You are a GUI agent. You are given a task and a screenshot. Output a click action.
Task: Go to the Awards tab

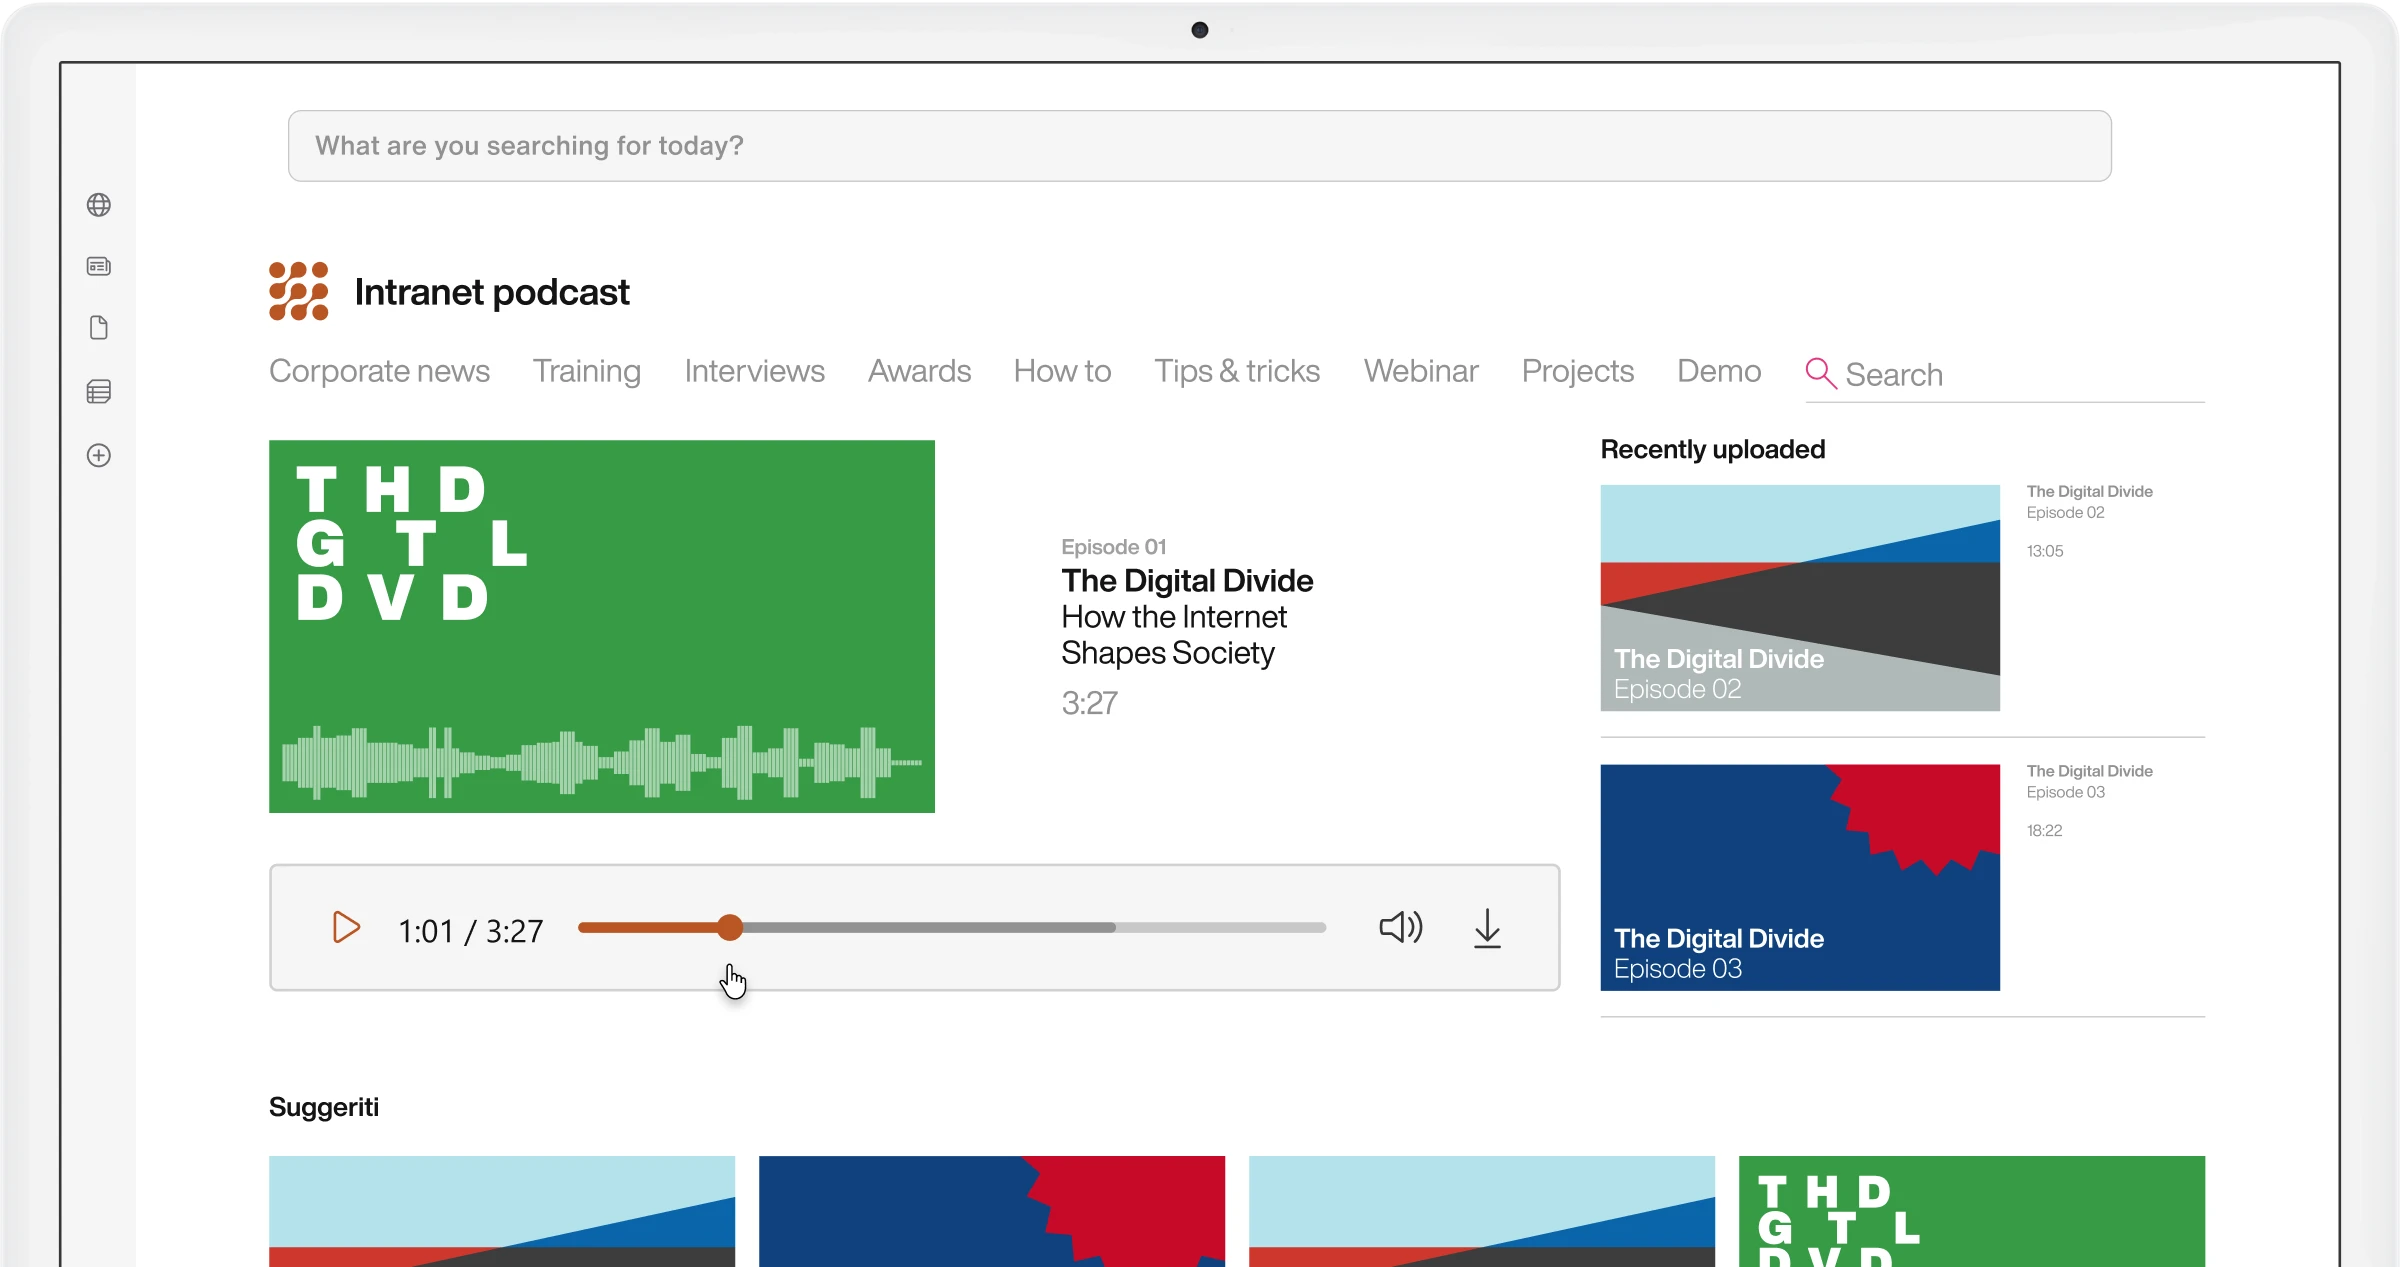pyautogui.click(x=920, y=371)
